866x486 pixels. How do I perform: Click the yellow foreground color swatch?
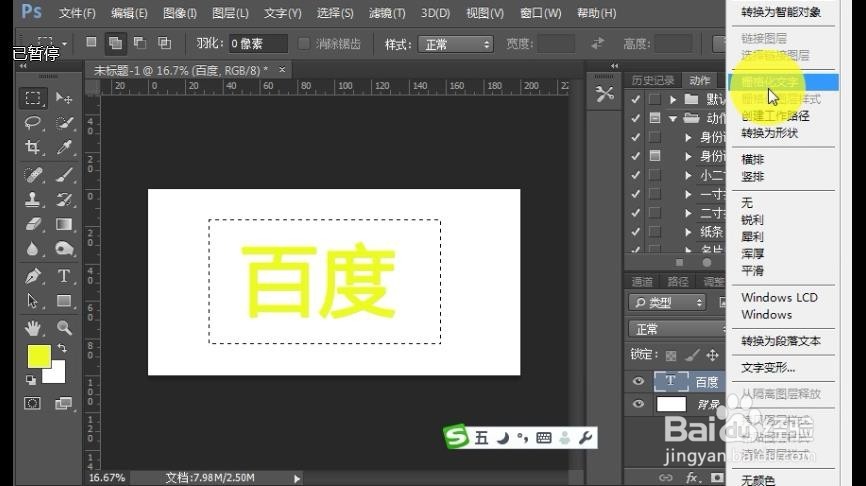pos(38,355)
